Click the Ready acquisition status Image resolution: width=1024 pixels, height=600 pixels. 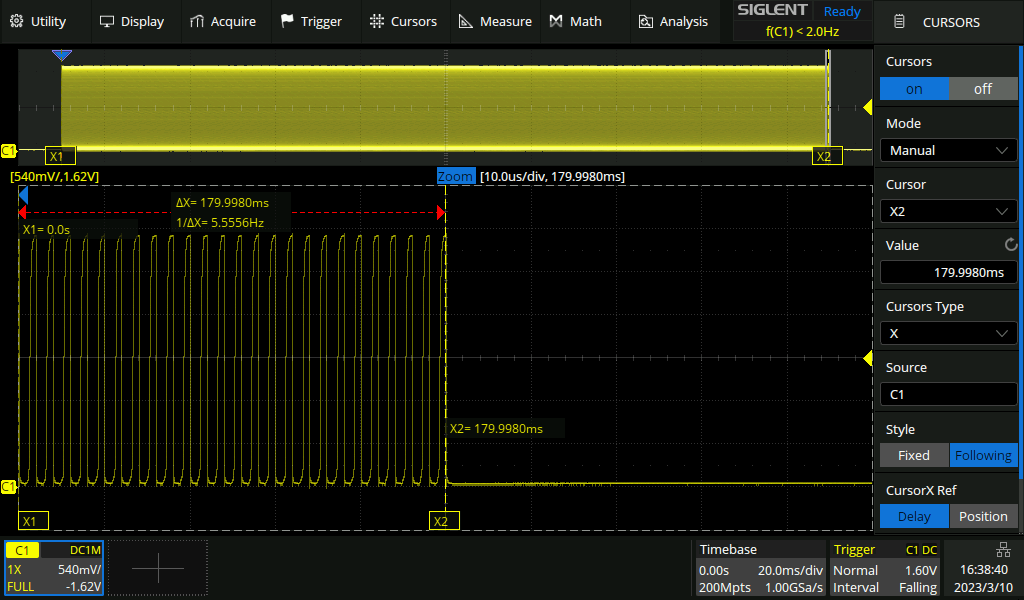click(842, 11)
